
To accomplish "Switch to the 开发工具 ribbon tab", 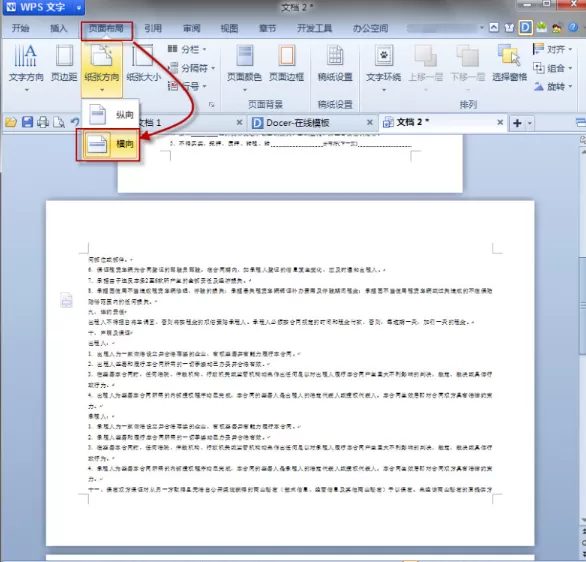I will click(x=314, y=28).
